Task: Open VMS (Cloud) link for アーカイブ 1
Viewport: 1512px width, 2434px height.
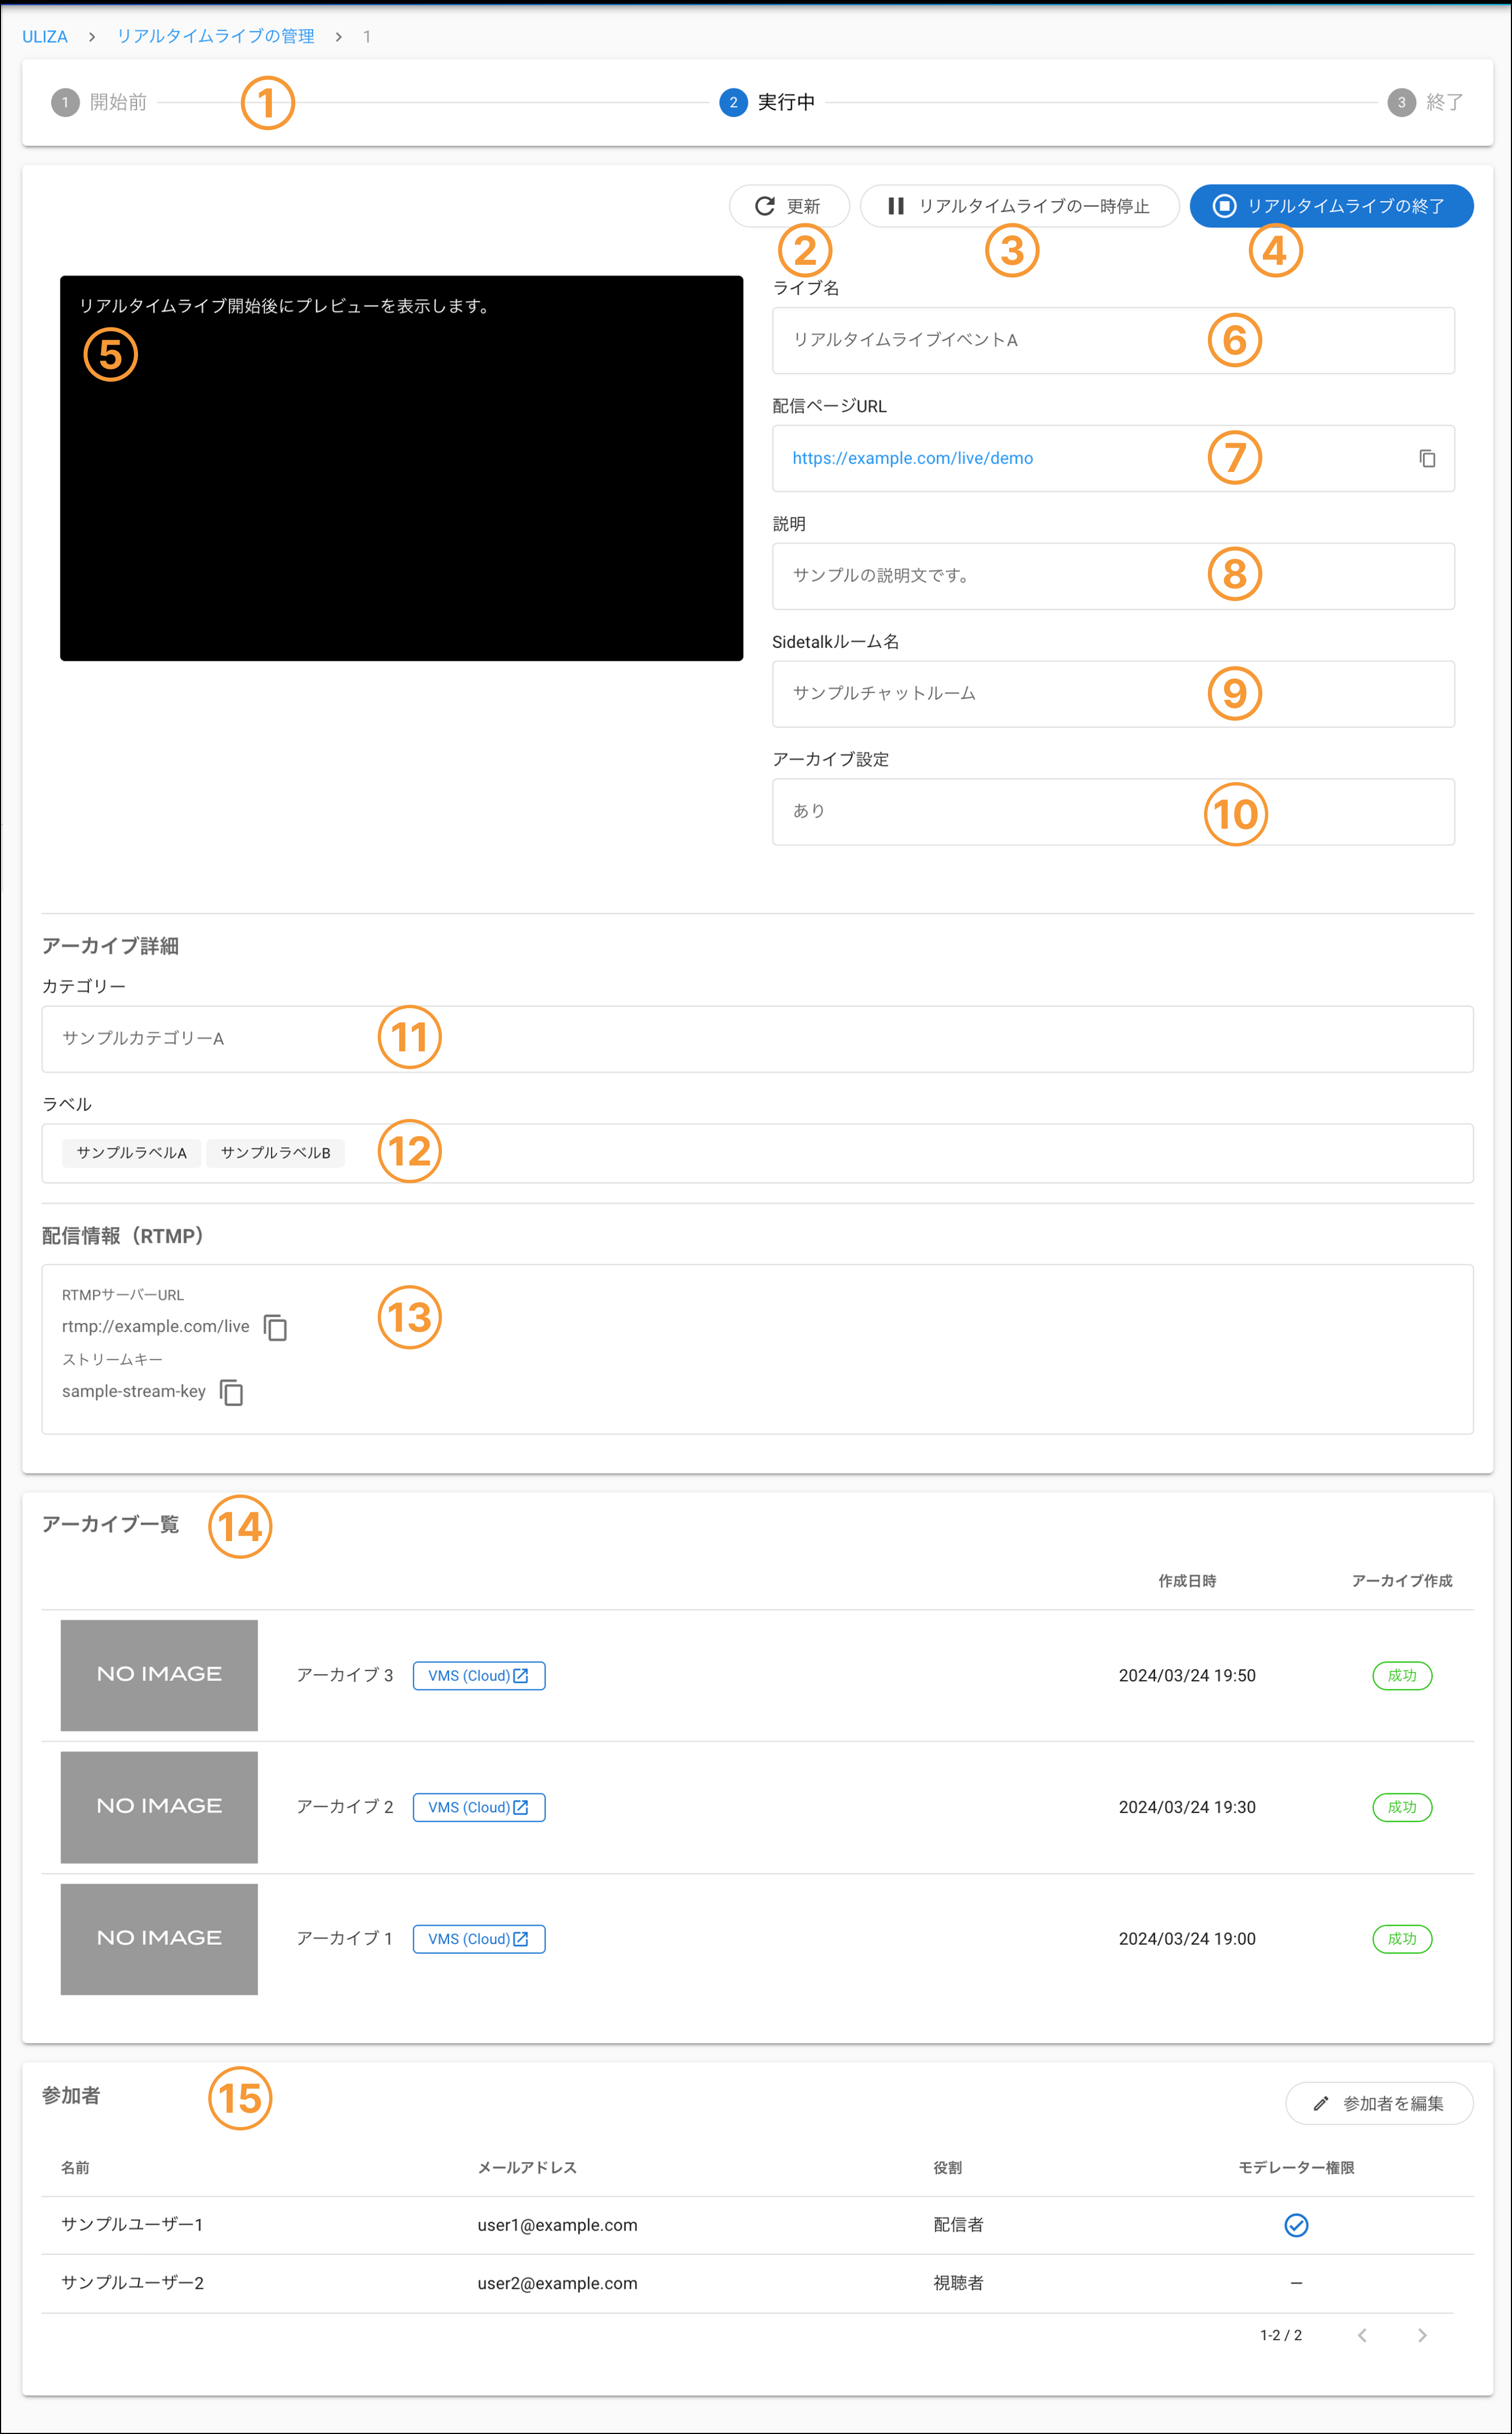Action: (478, 1938)
